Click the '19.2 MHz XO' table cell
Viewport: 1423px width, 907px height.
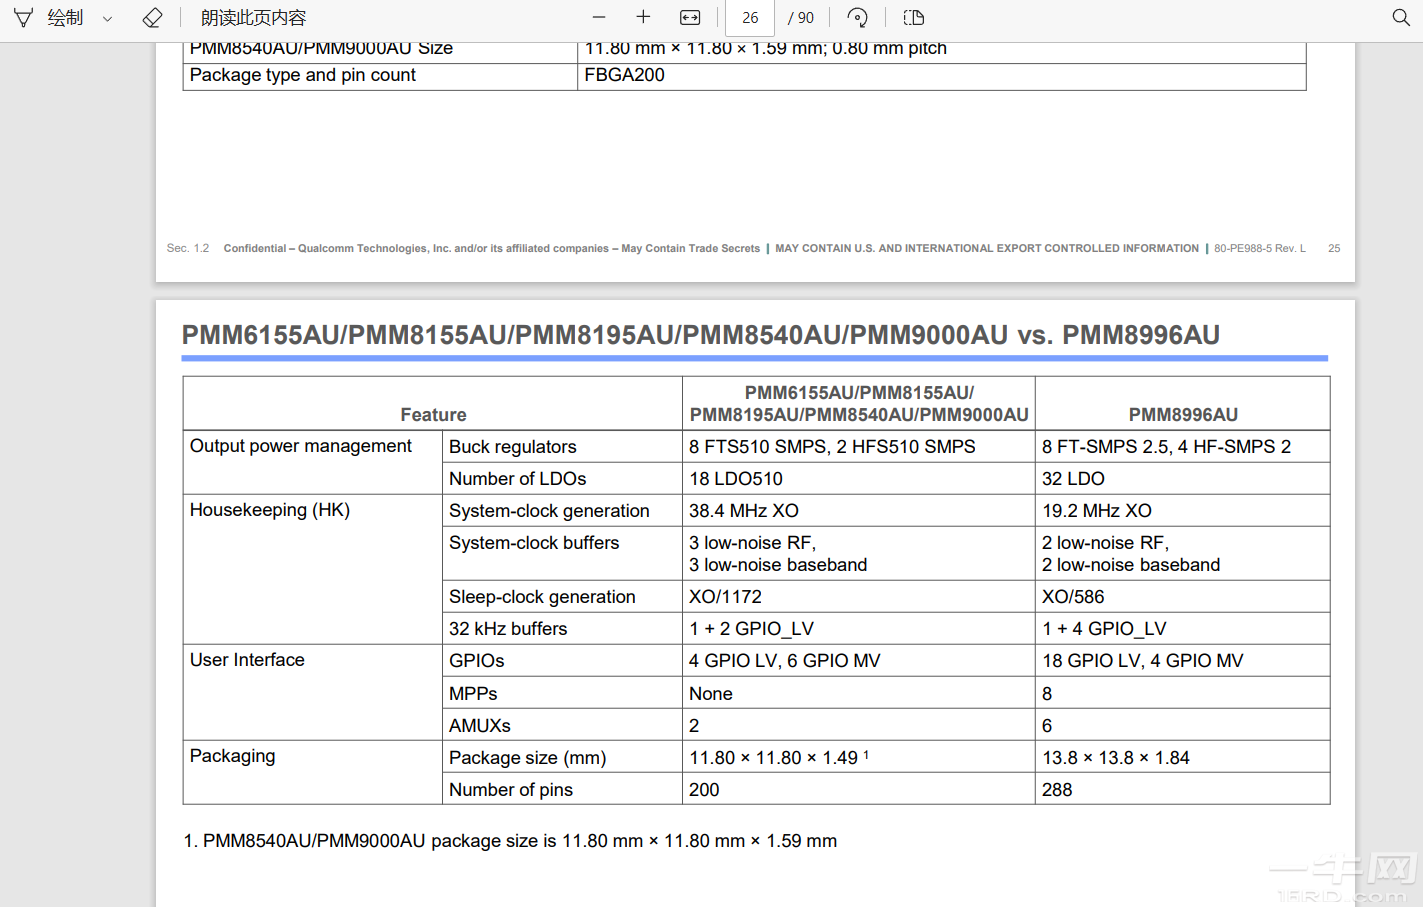[1096, 511]
